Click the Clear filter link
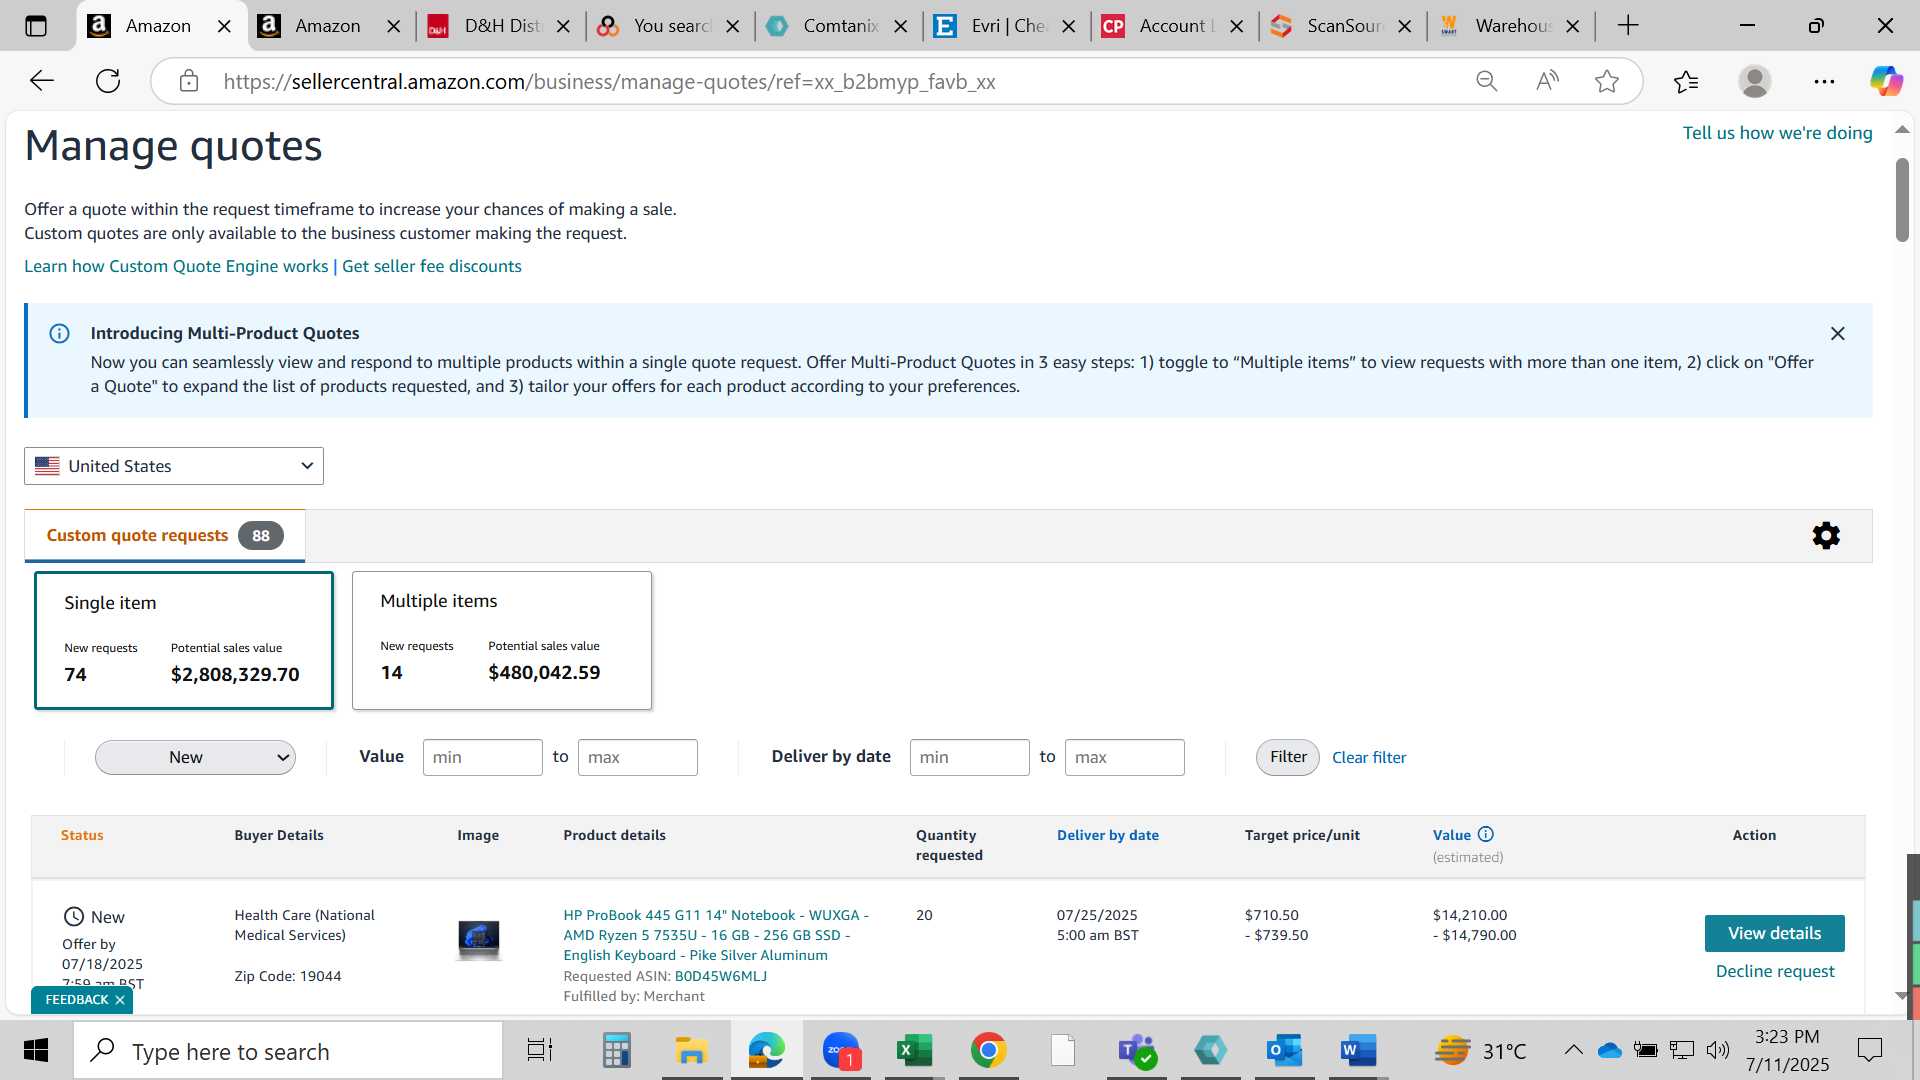1920x1080 pixels. [1369, 757]
